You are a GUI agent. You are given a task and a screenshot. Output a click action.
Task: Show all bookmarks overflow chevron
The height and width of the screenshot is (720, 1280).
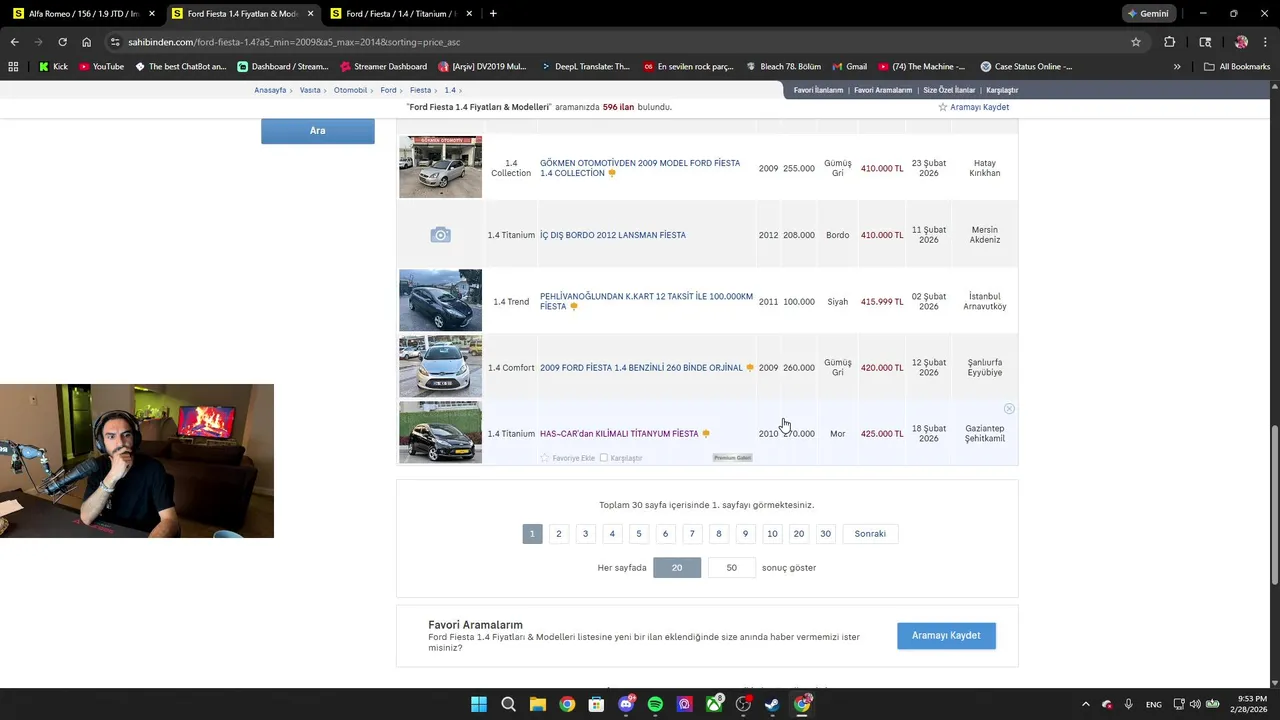click(x=1177, y=67)
